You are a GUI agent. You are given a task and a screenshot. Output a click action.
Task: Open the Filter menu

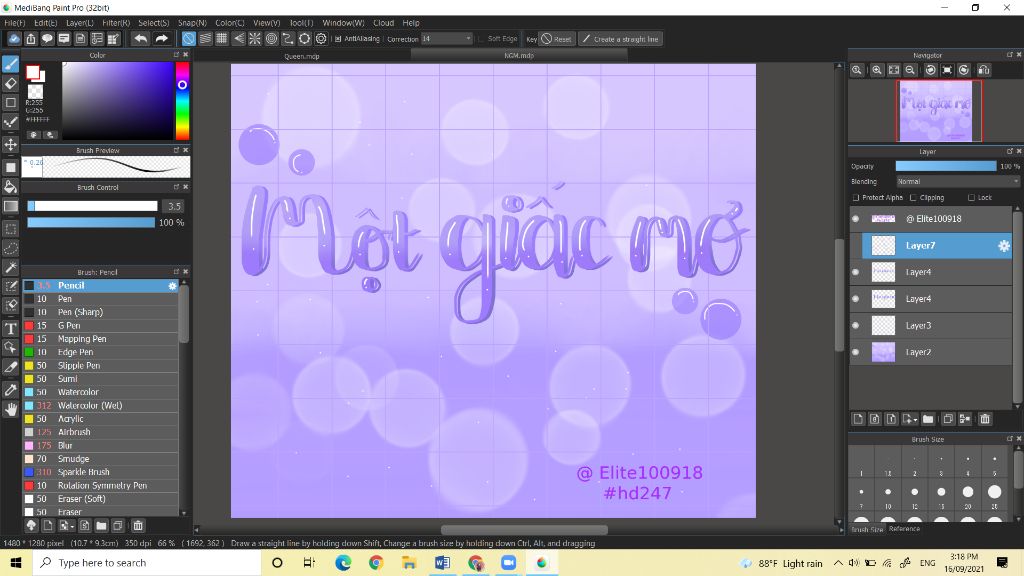click(x=116, y=23)
